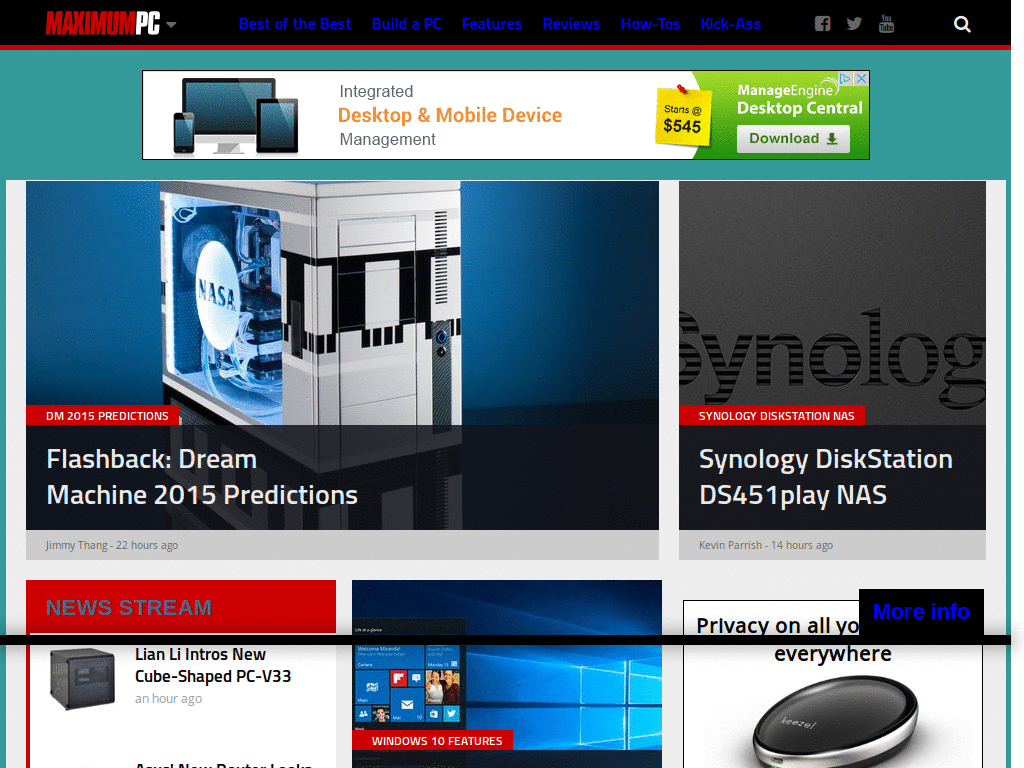The height and width of the screenshot is (768, 1024).
Task: Click 'an hour ago' timestamp text
Action: pos(168,699)
